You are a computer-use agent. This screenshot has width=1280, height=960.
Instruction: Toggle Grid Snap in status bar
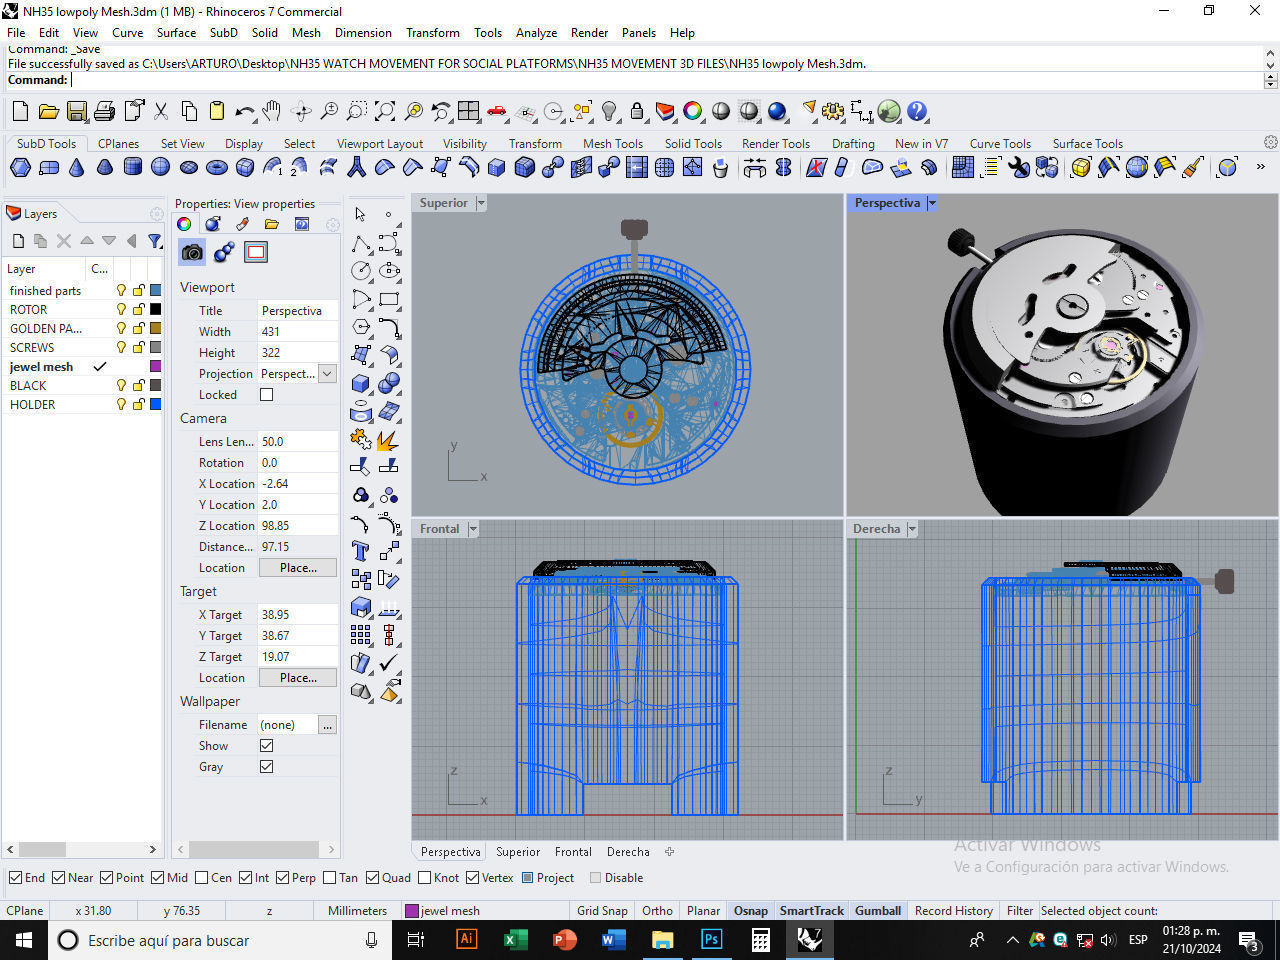[602, 911]
